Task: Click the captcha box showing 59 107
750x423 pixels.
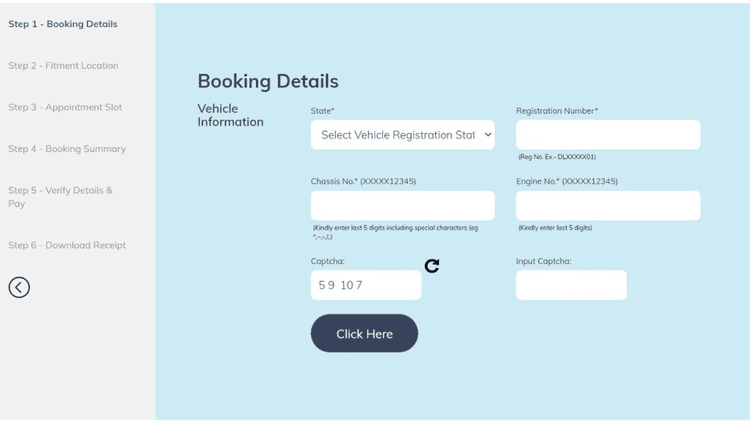Action: click(x=366, y=285)
